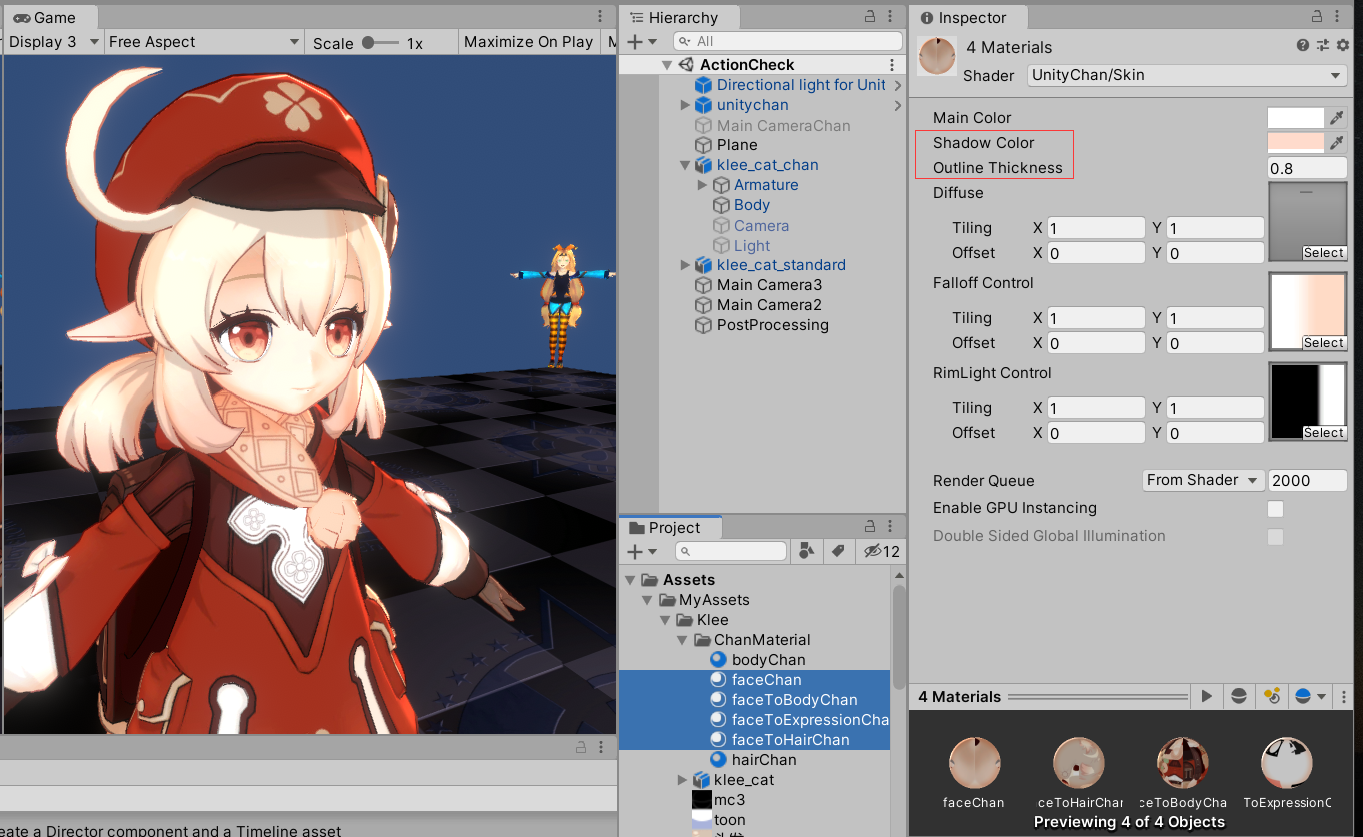Lock the Hierarchy panel with the padlock

[871, 17]
